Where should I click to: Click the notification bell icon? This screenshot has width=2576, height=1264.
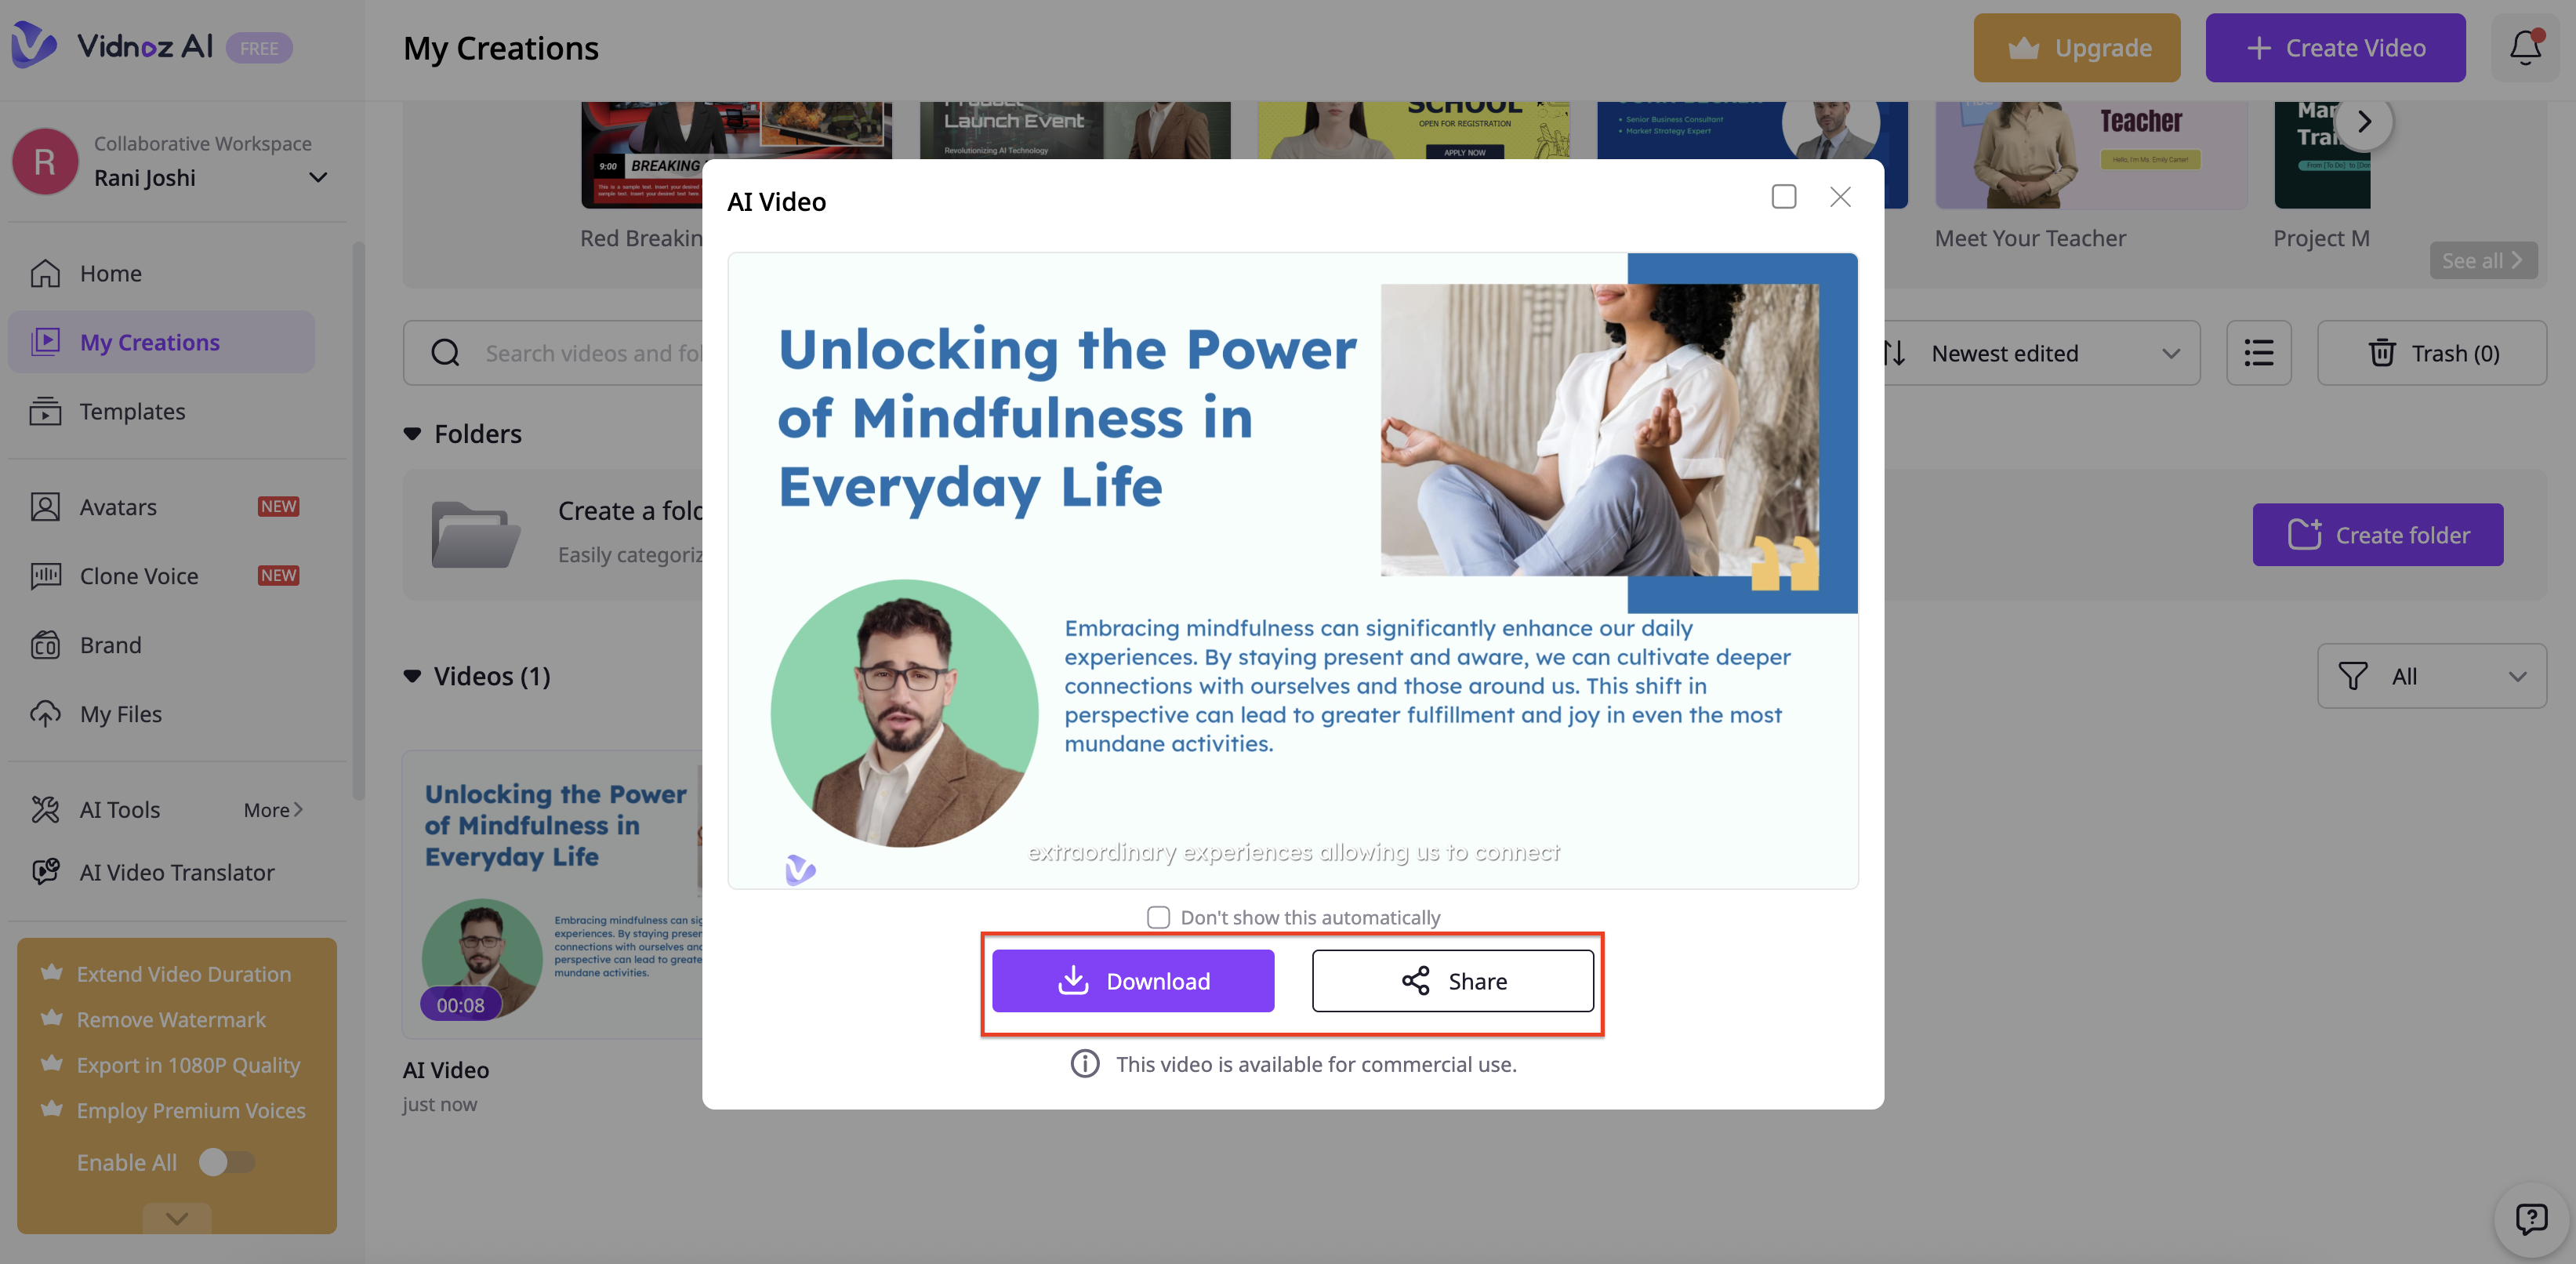pos(2524,47)
